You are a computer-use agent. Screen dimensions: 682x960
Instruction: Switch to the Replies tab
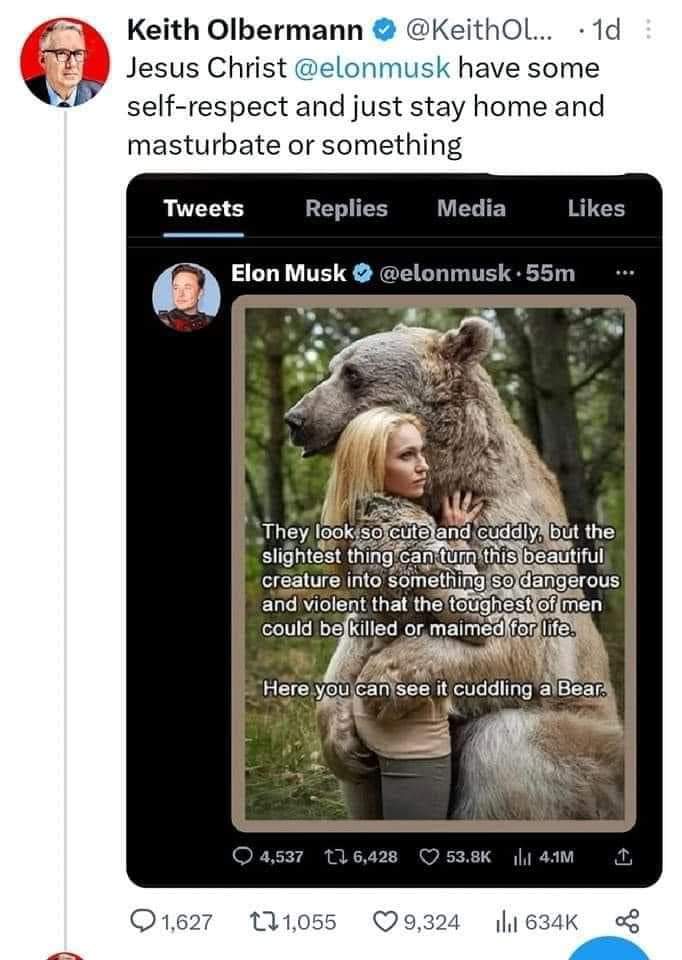(x=346, y=208)
